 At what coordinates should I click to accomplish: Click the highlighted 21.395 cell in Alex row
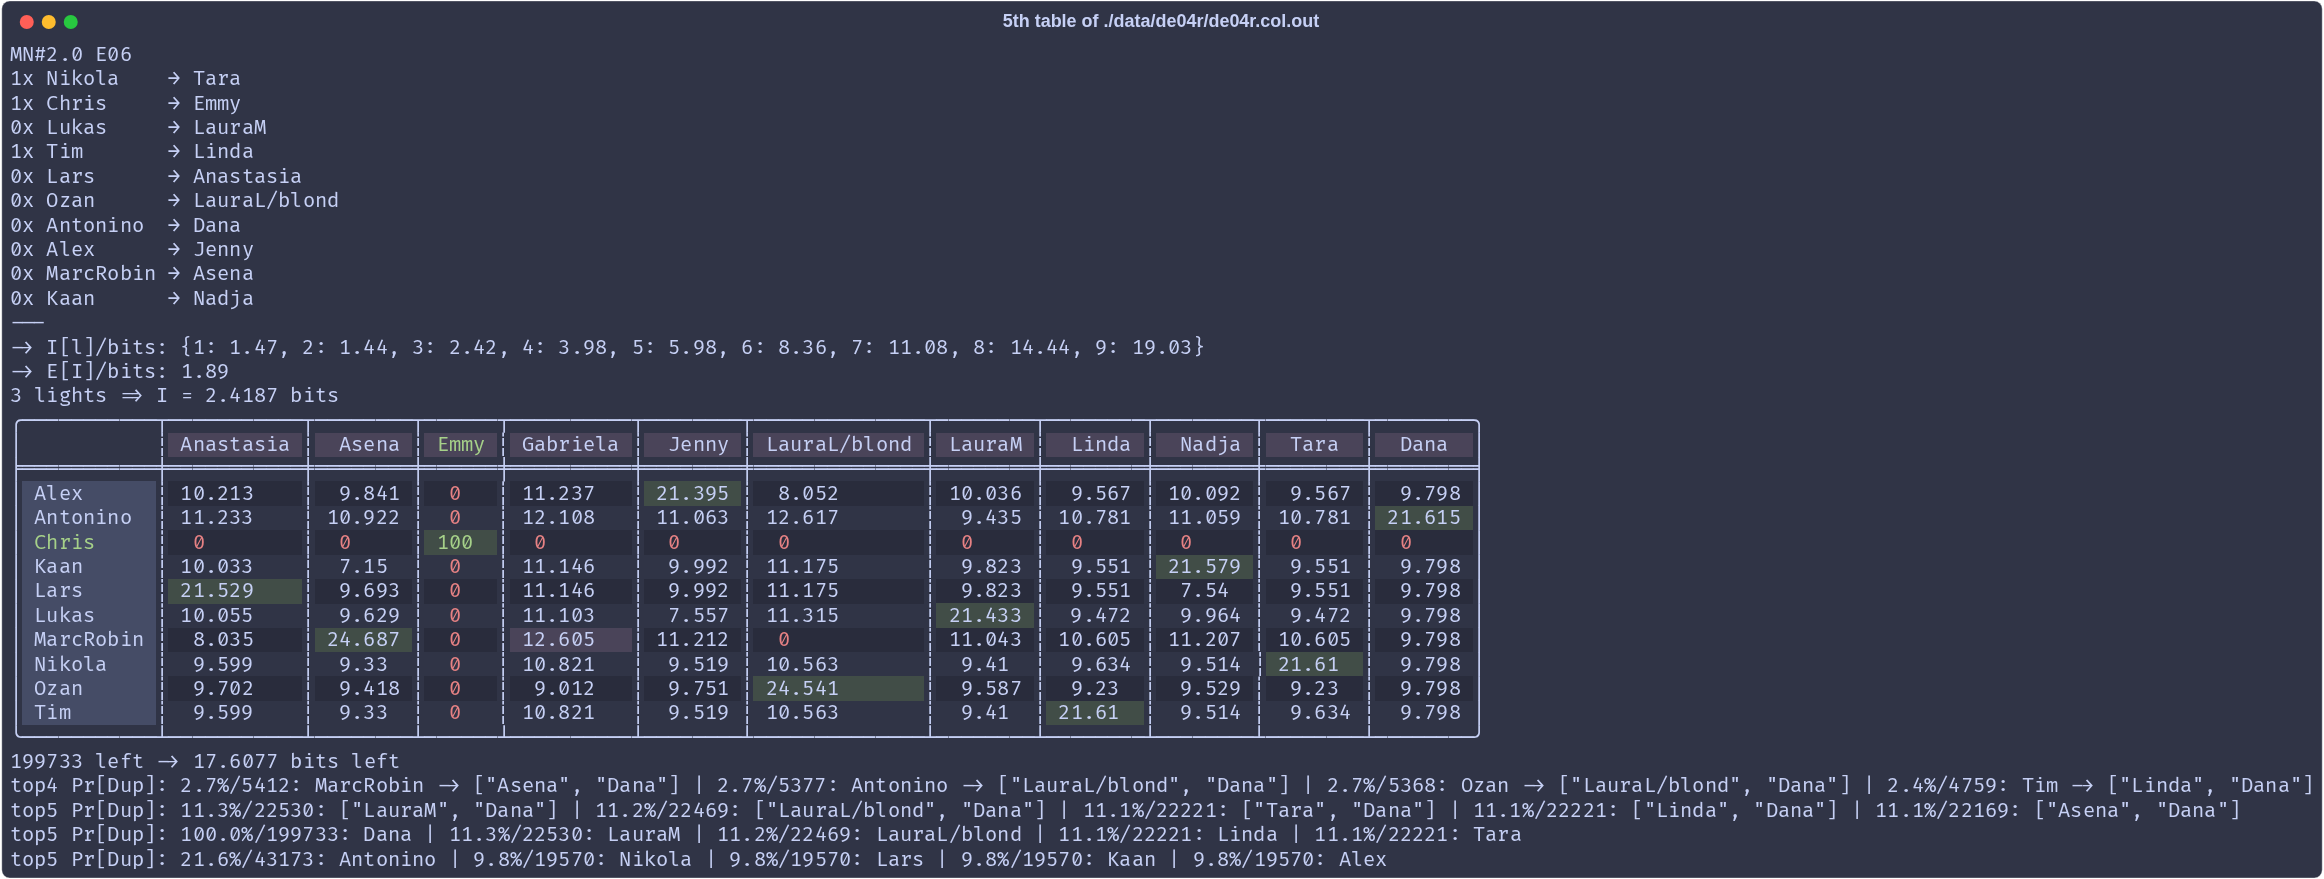click(692, 493)
